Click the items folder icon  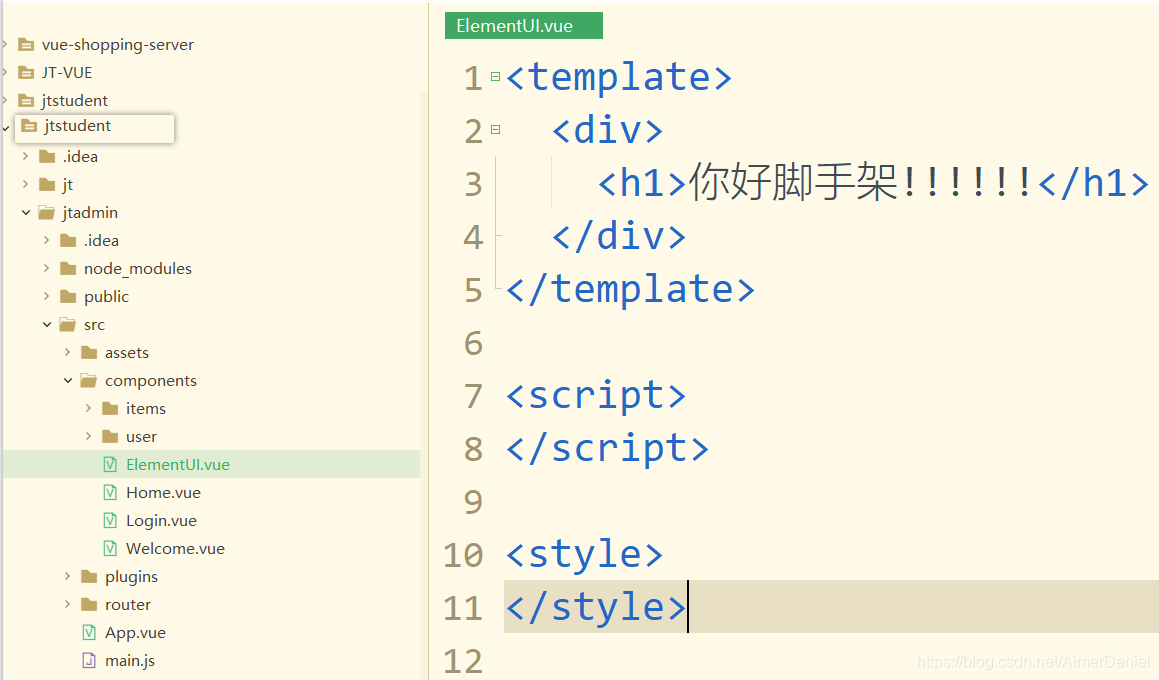point(110,409)
